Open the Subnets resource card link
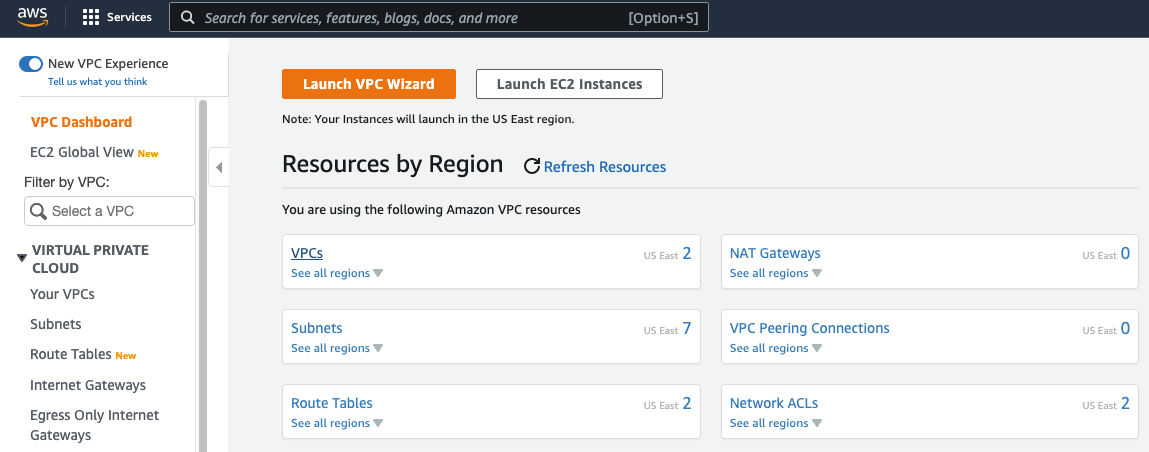Viewport: 1149px width, 452px height. pos(317,328)
